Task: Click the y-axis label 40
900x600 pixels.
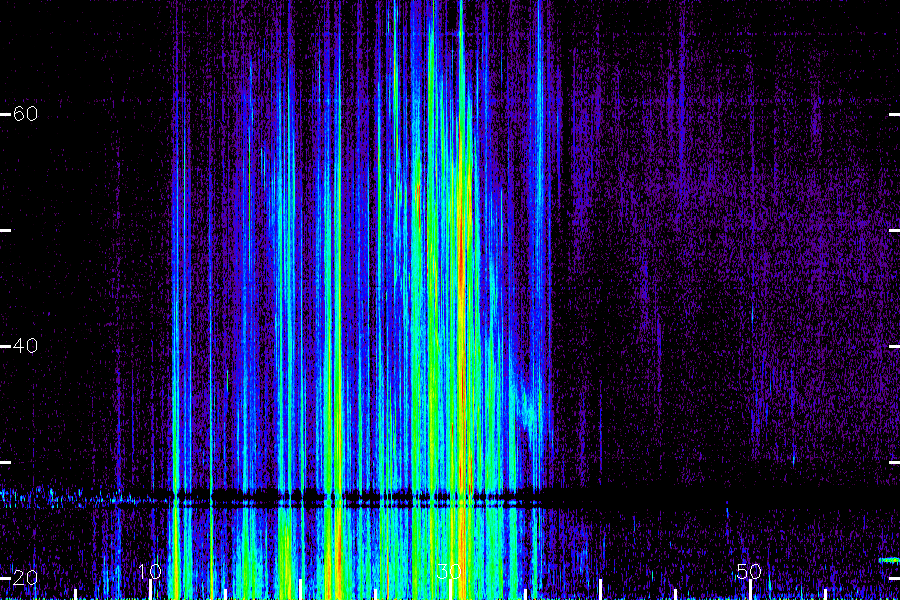Action: pyautogui.click(x=25, y=346)
